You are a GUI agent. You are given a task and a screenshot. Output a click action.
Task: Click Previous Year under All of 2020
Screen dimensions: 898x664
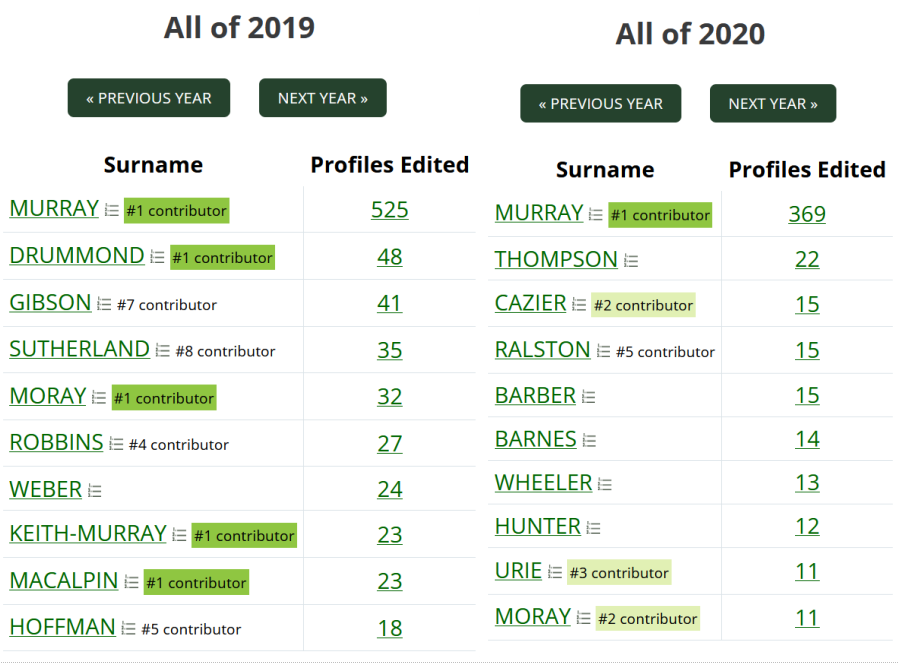pos(601,104)
